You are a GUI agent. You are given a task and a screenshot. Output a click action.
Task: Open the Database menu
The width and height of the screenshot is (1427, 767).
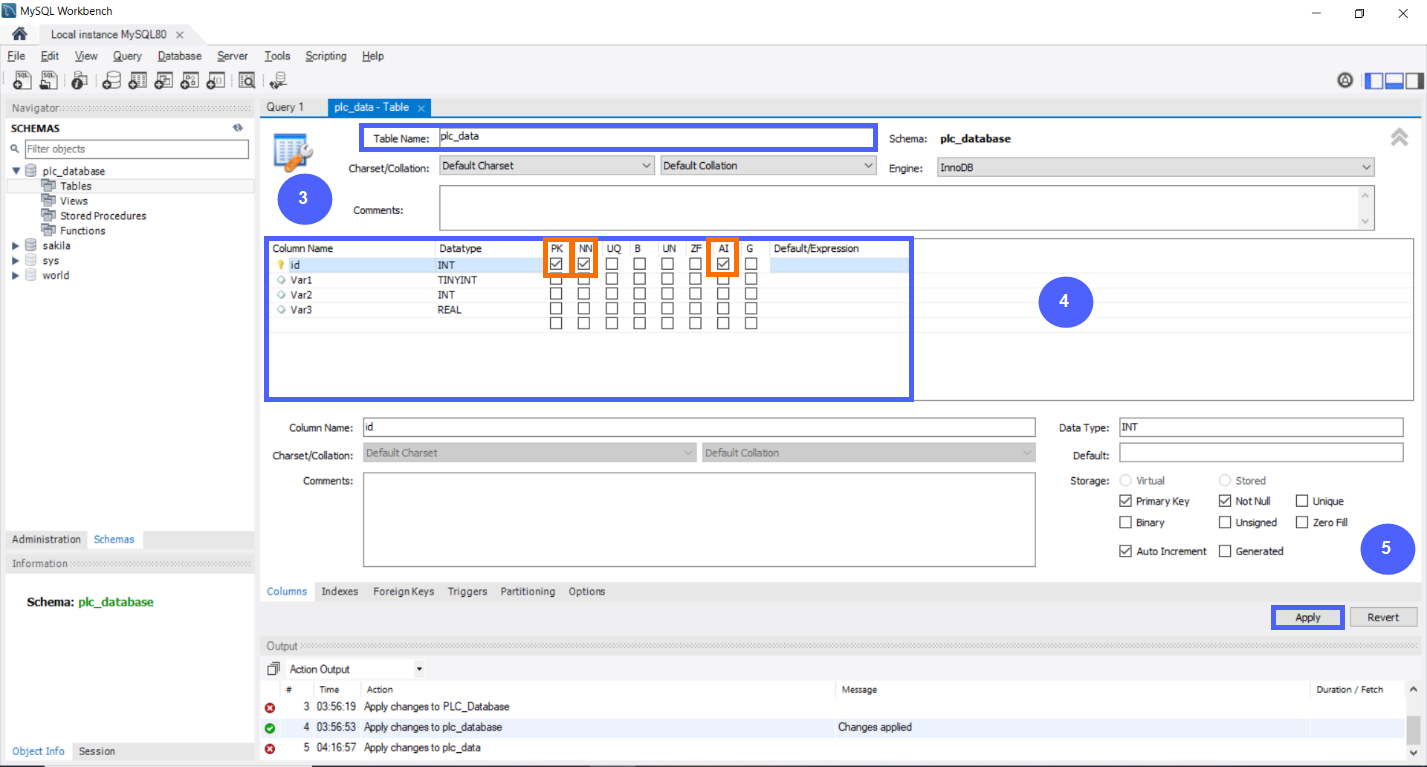[x=179, y=56]
